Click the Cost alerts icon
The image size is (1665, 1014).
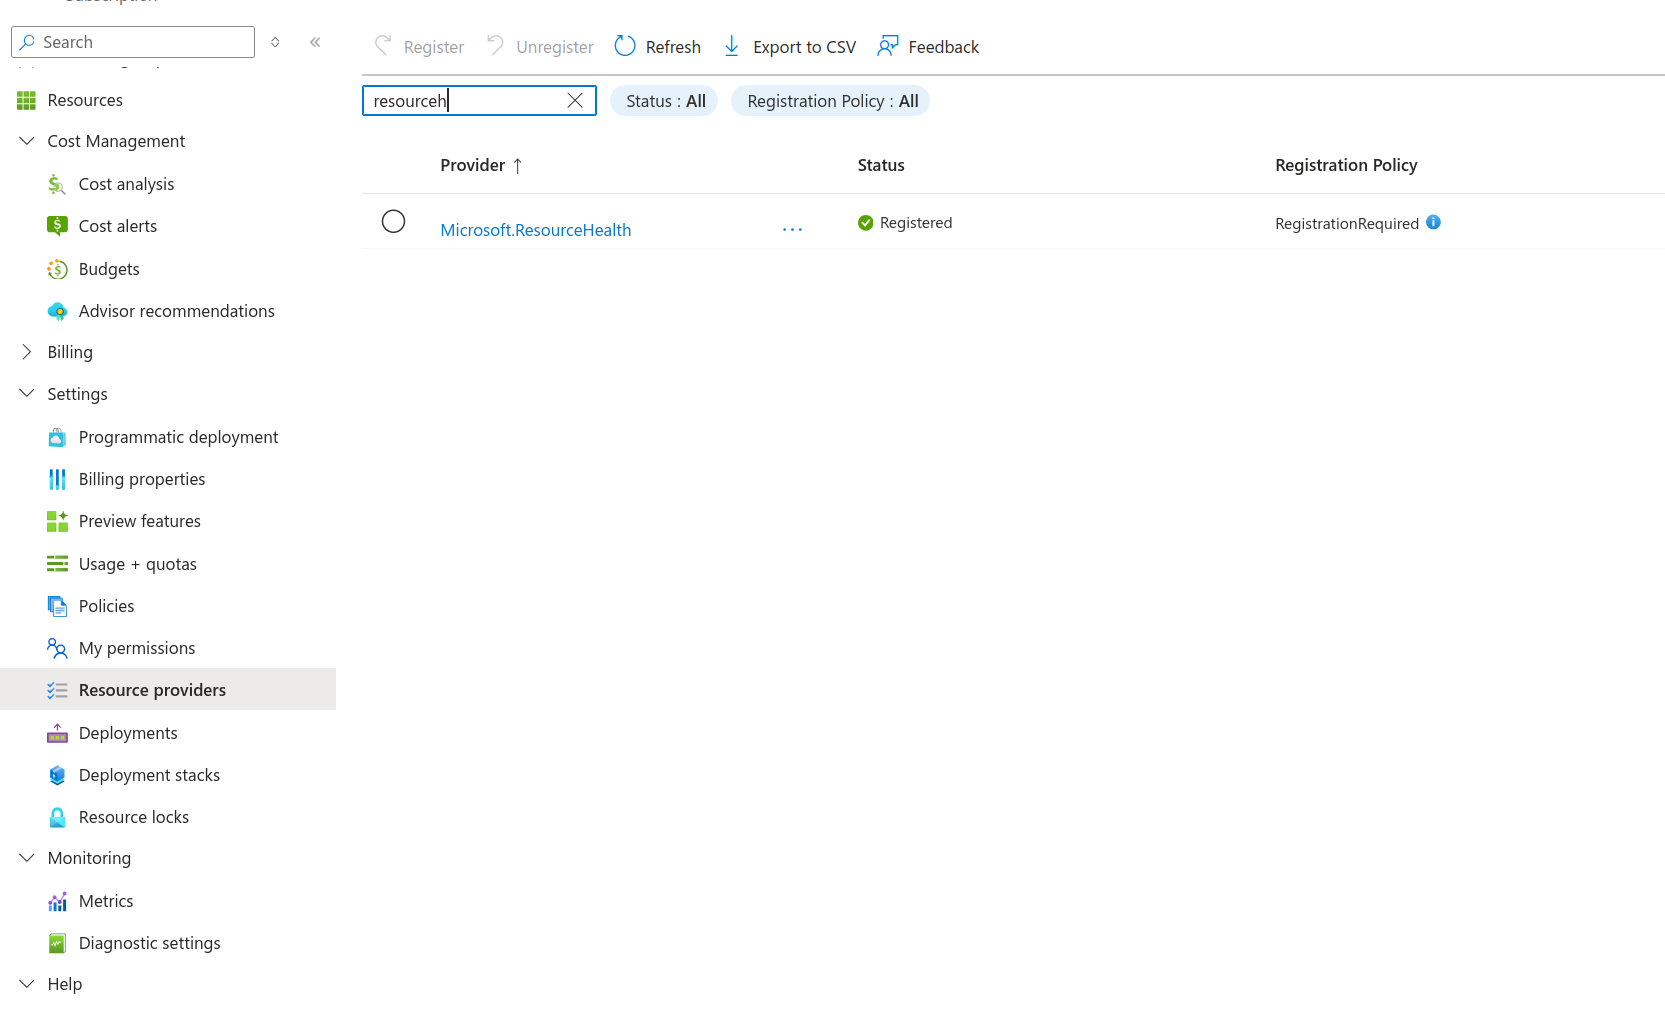(57, 226)
